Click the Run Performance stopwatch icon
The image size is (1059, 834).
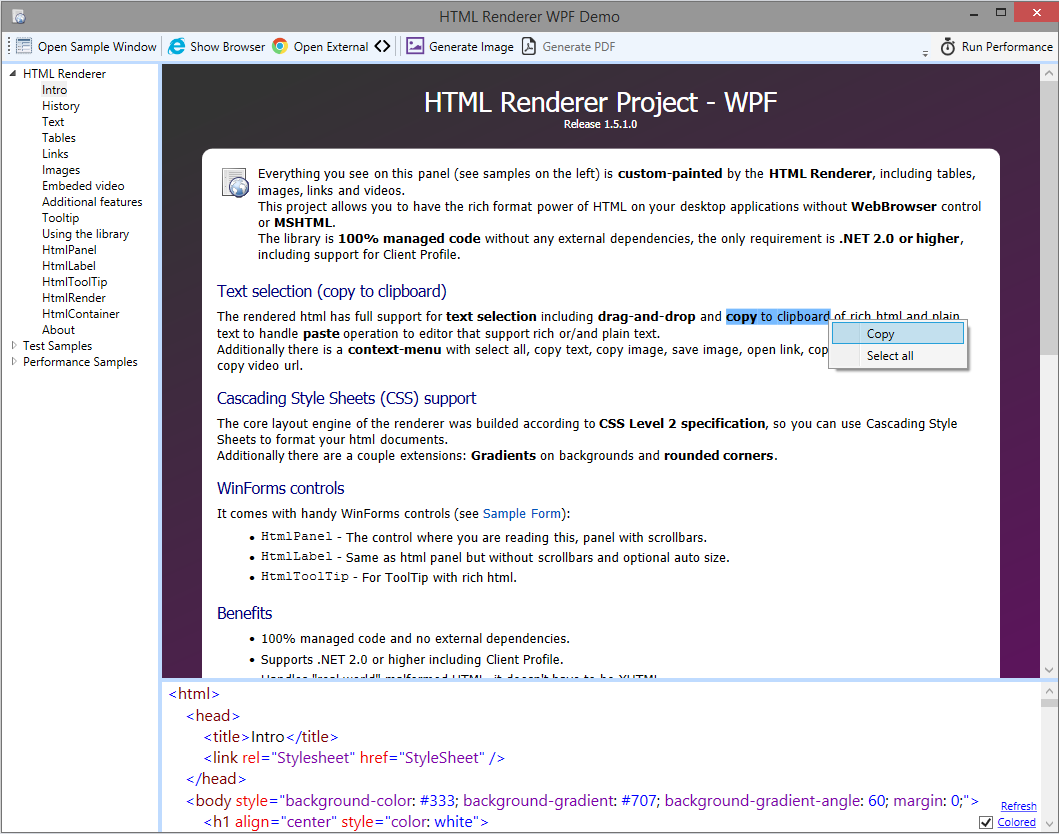click(x=948, y=47)
